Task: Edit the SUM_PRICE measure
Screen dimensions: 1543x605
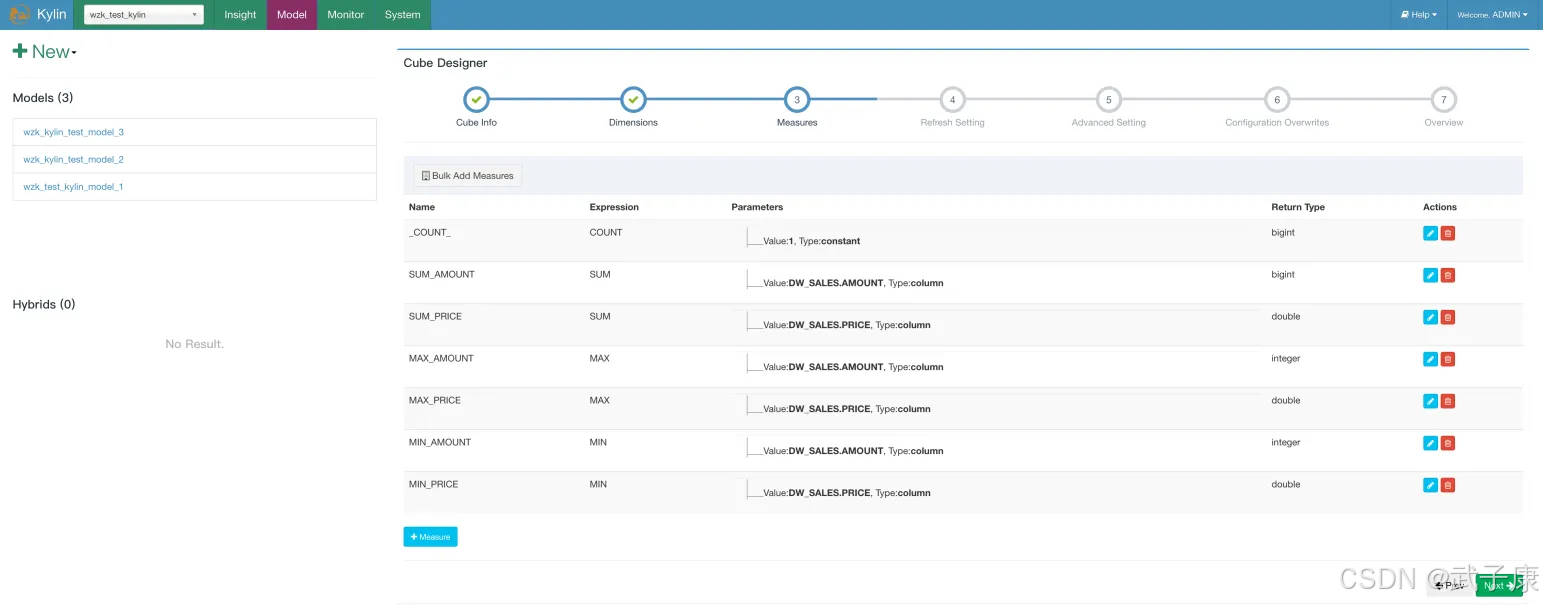Action: pyautogui.click(x=1430, y=317)
